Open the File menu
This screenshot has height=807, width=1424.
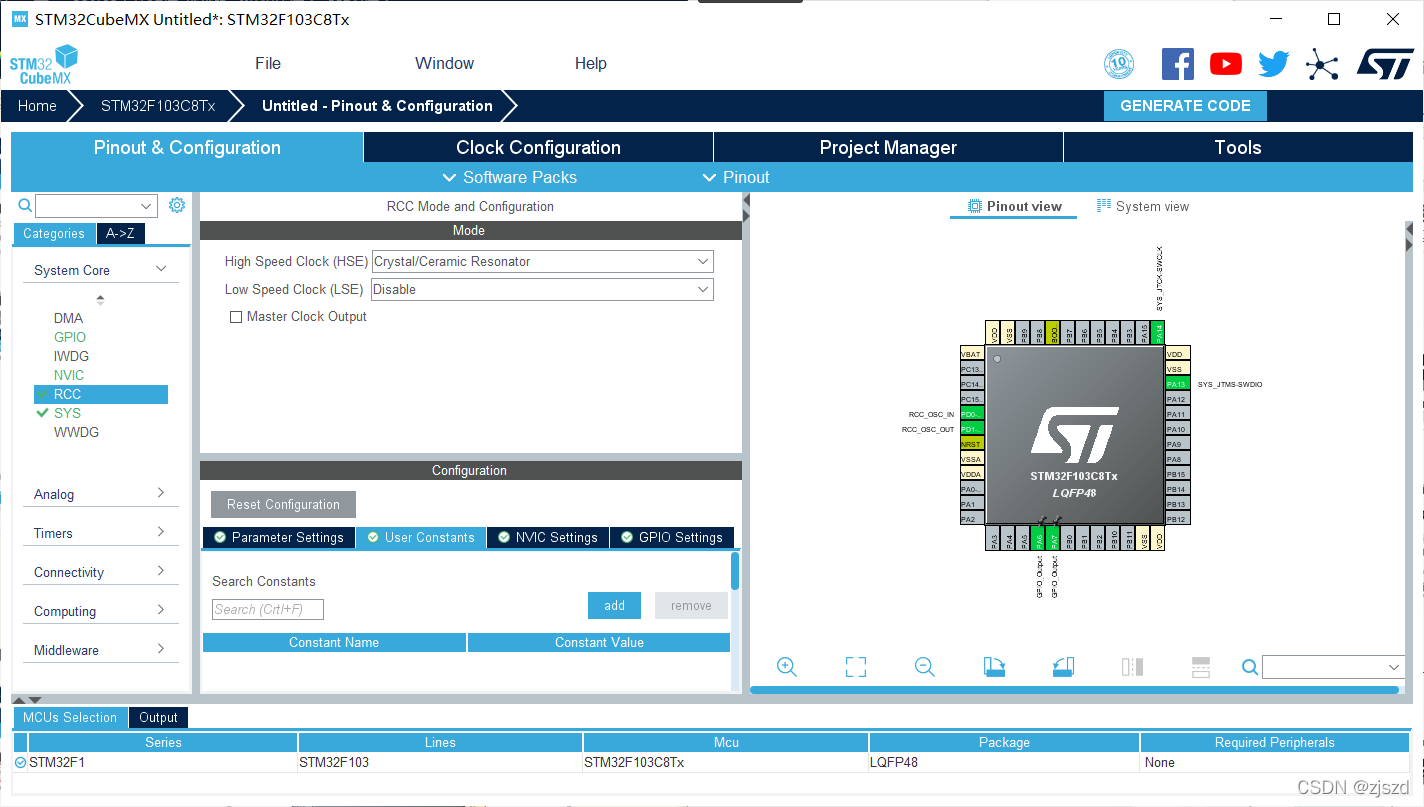click(268, 63)
